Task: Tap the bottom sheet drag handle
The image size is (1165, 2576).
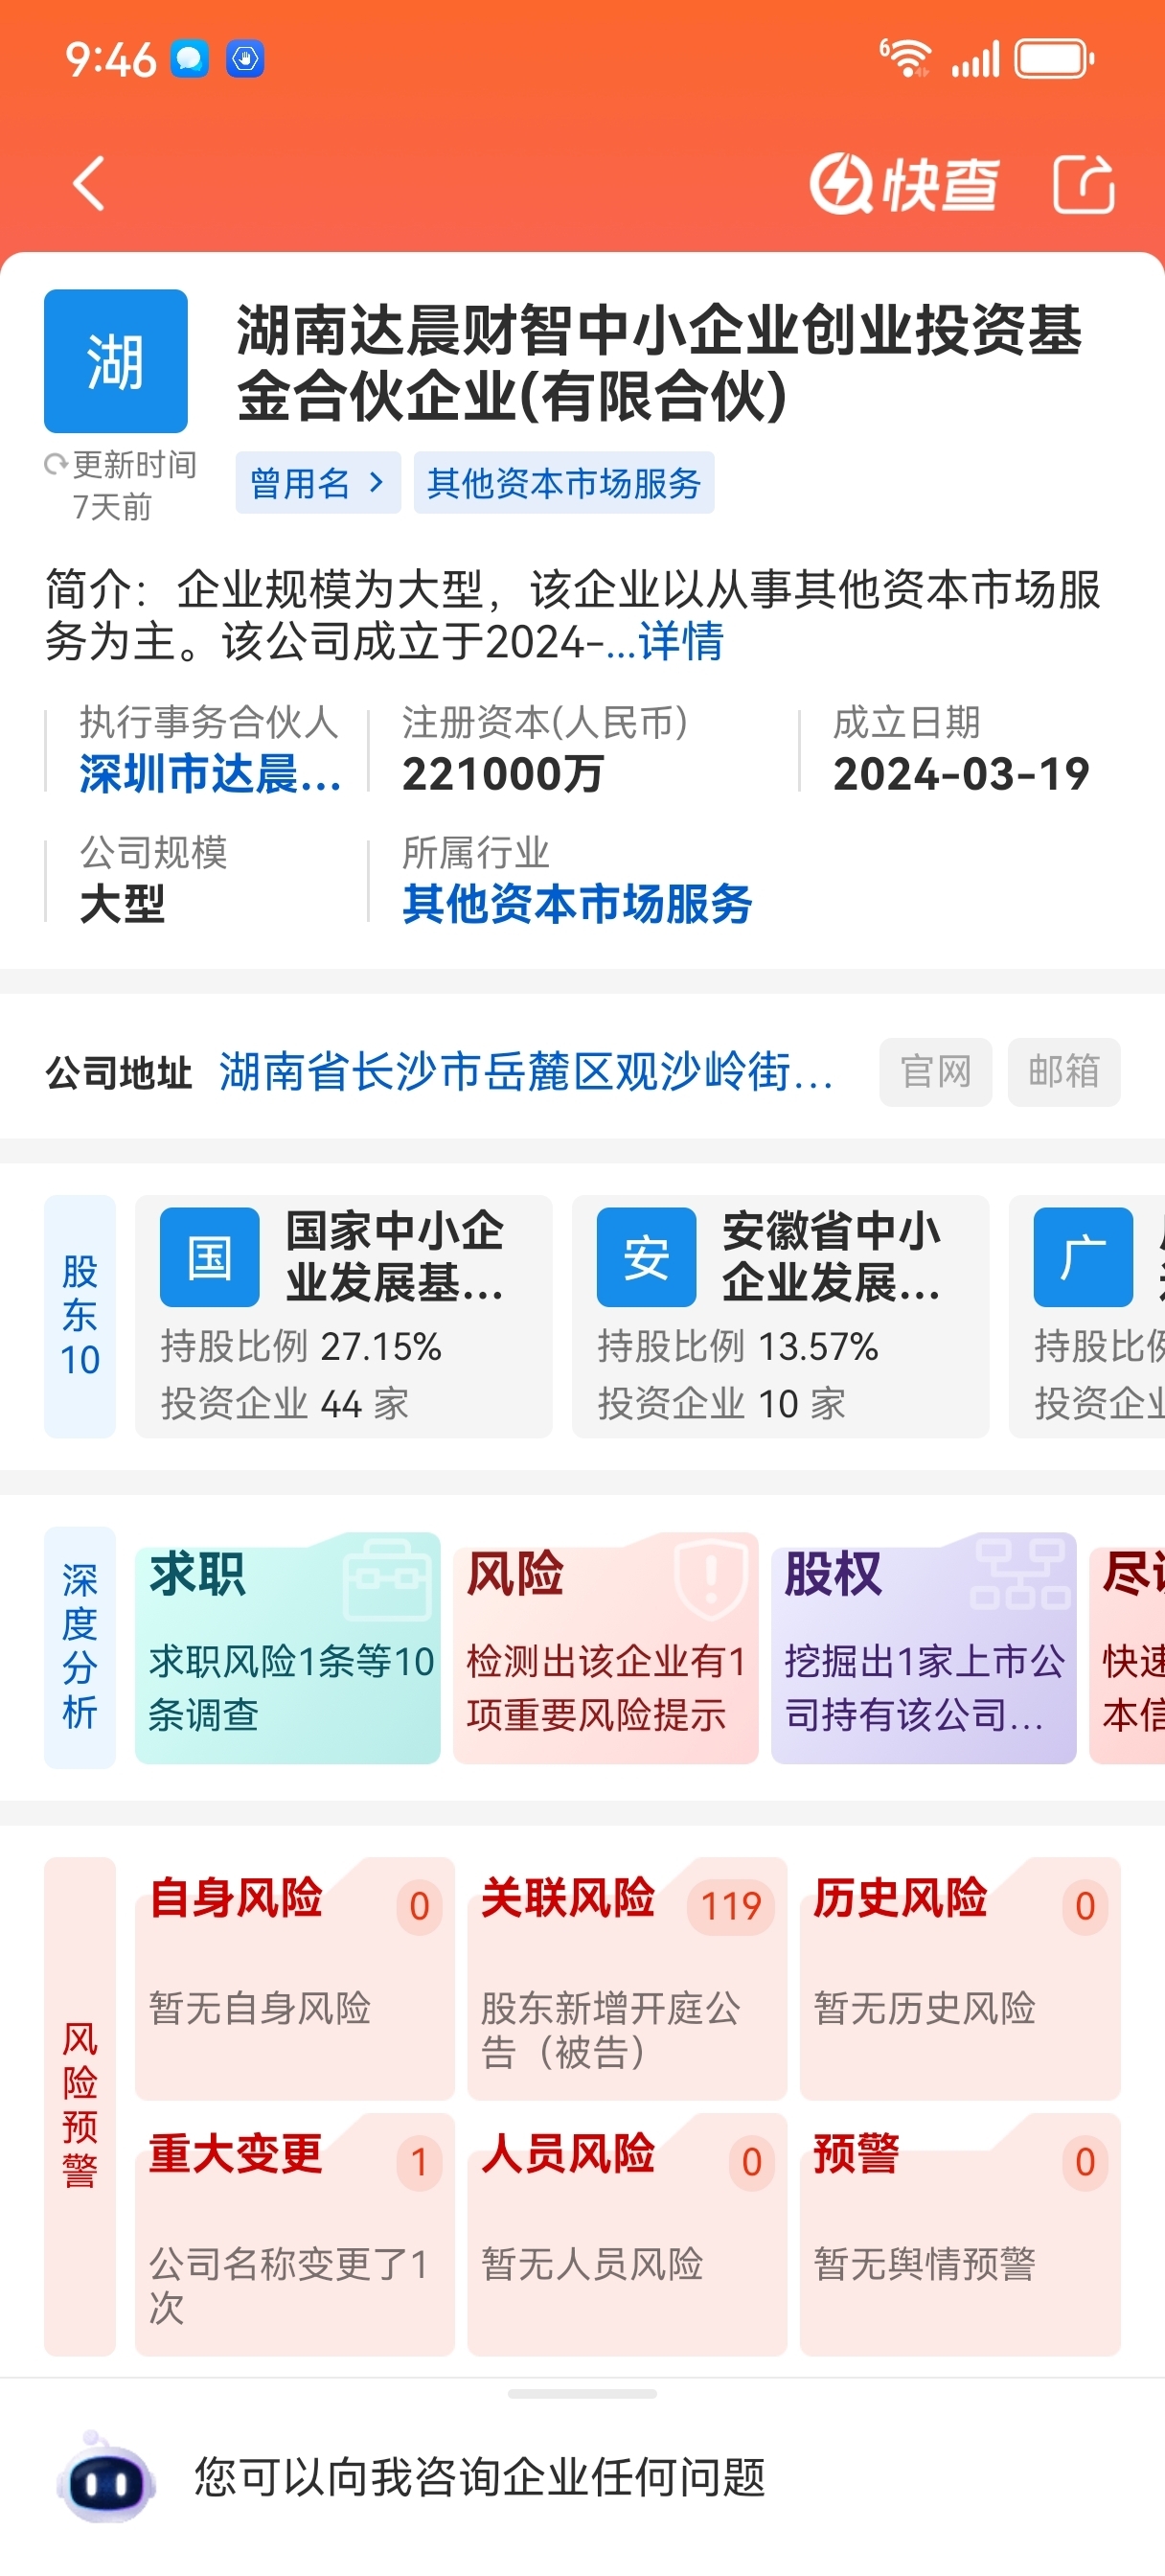Action: click(582, 2394)
